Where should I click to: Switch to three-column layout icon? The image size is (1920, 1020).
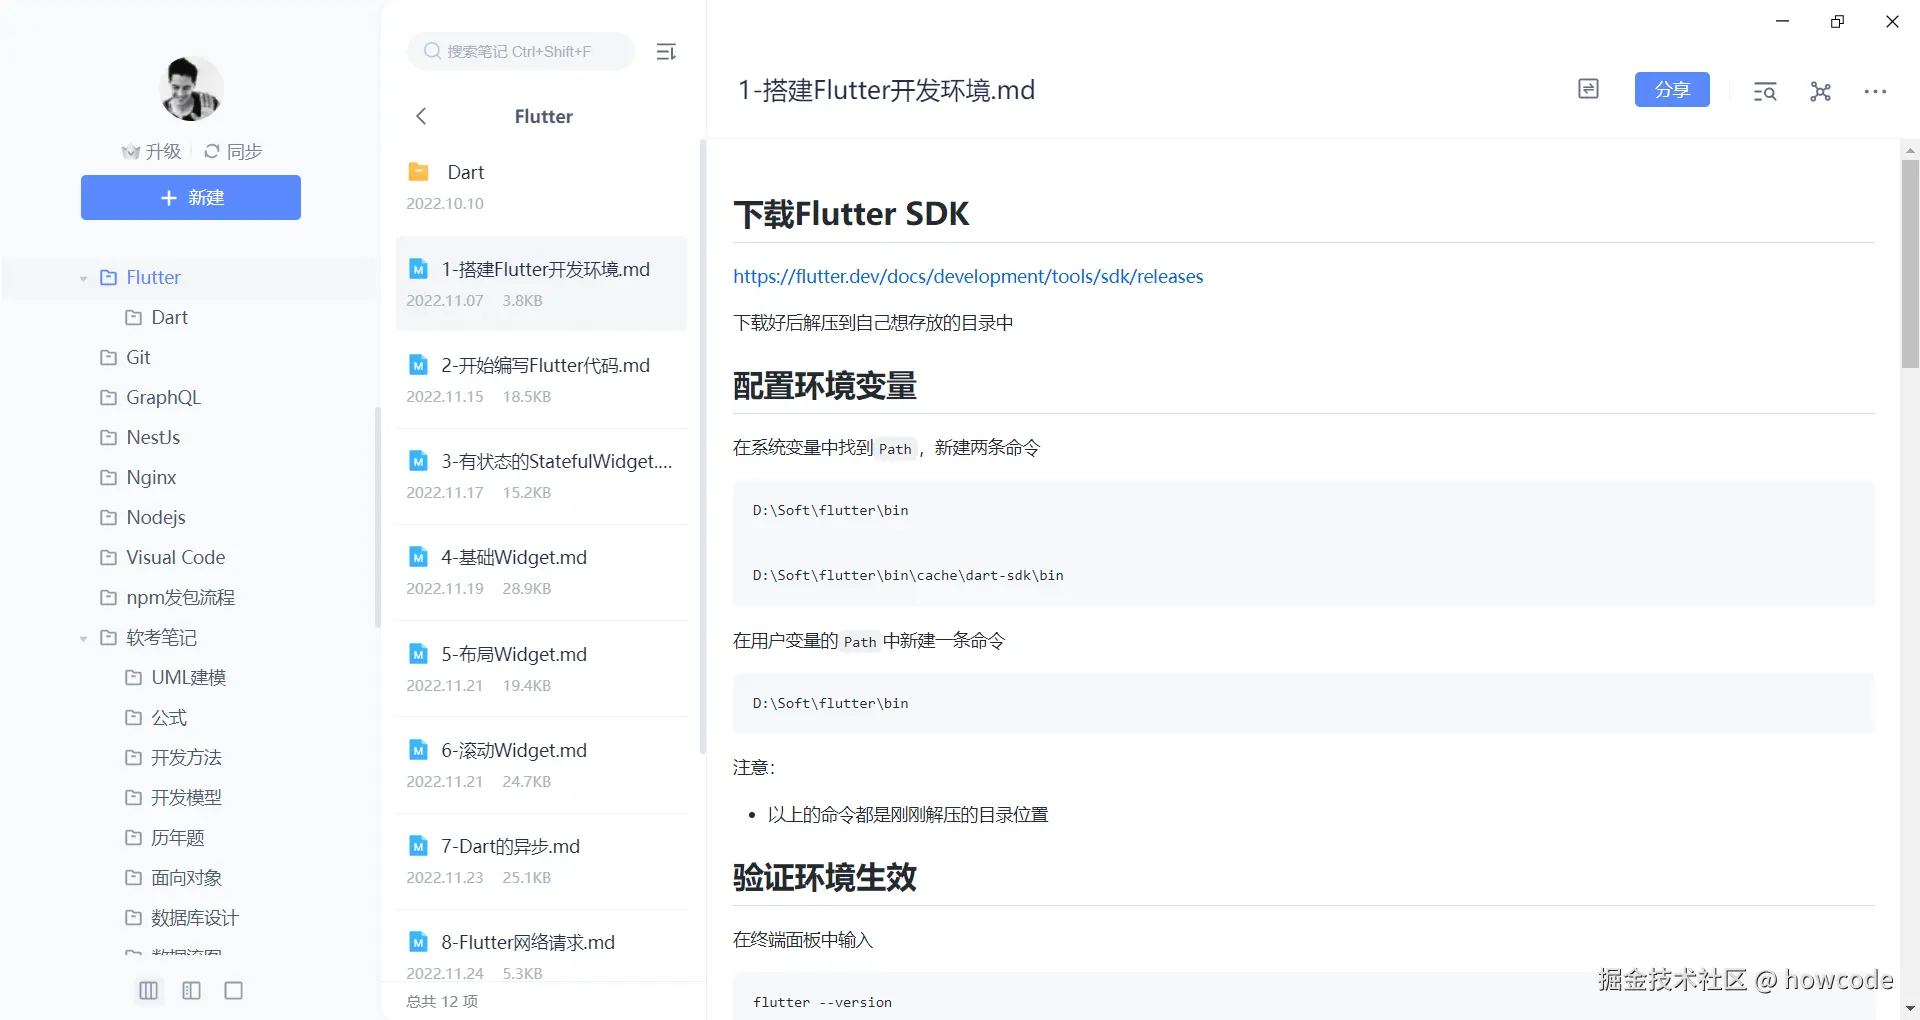(x=148, y=990)
